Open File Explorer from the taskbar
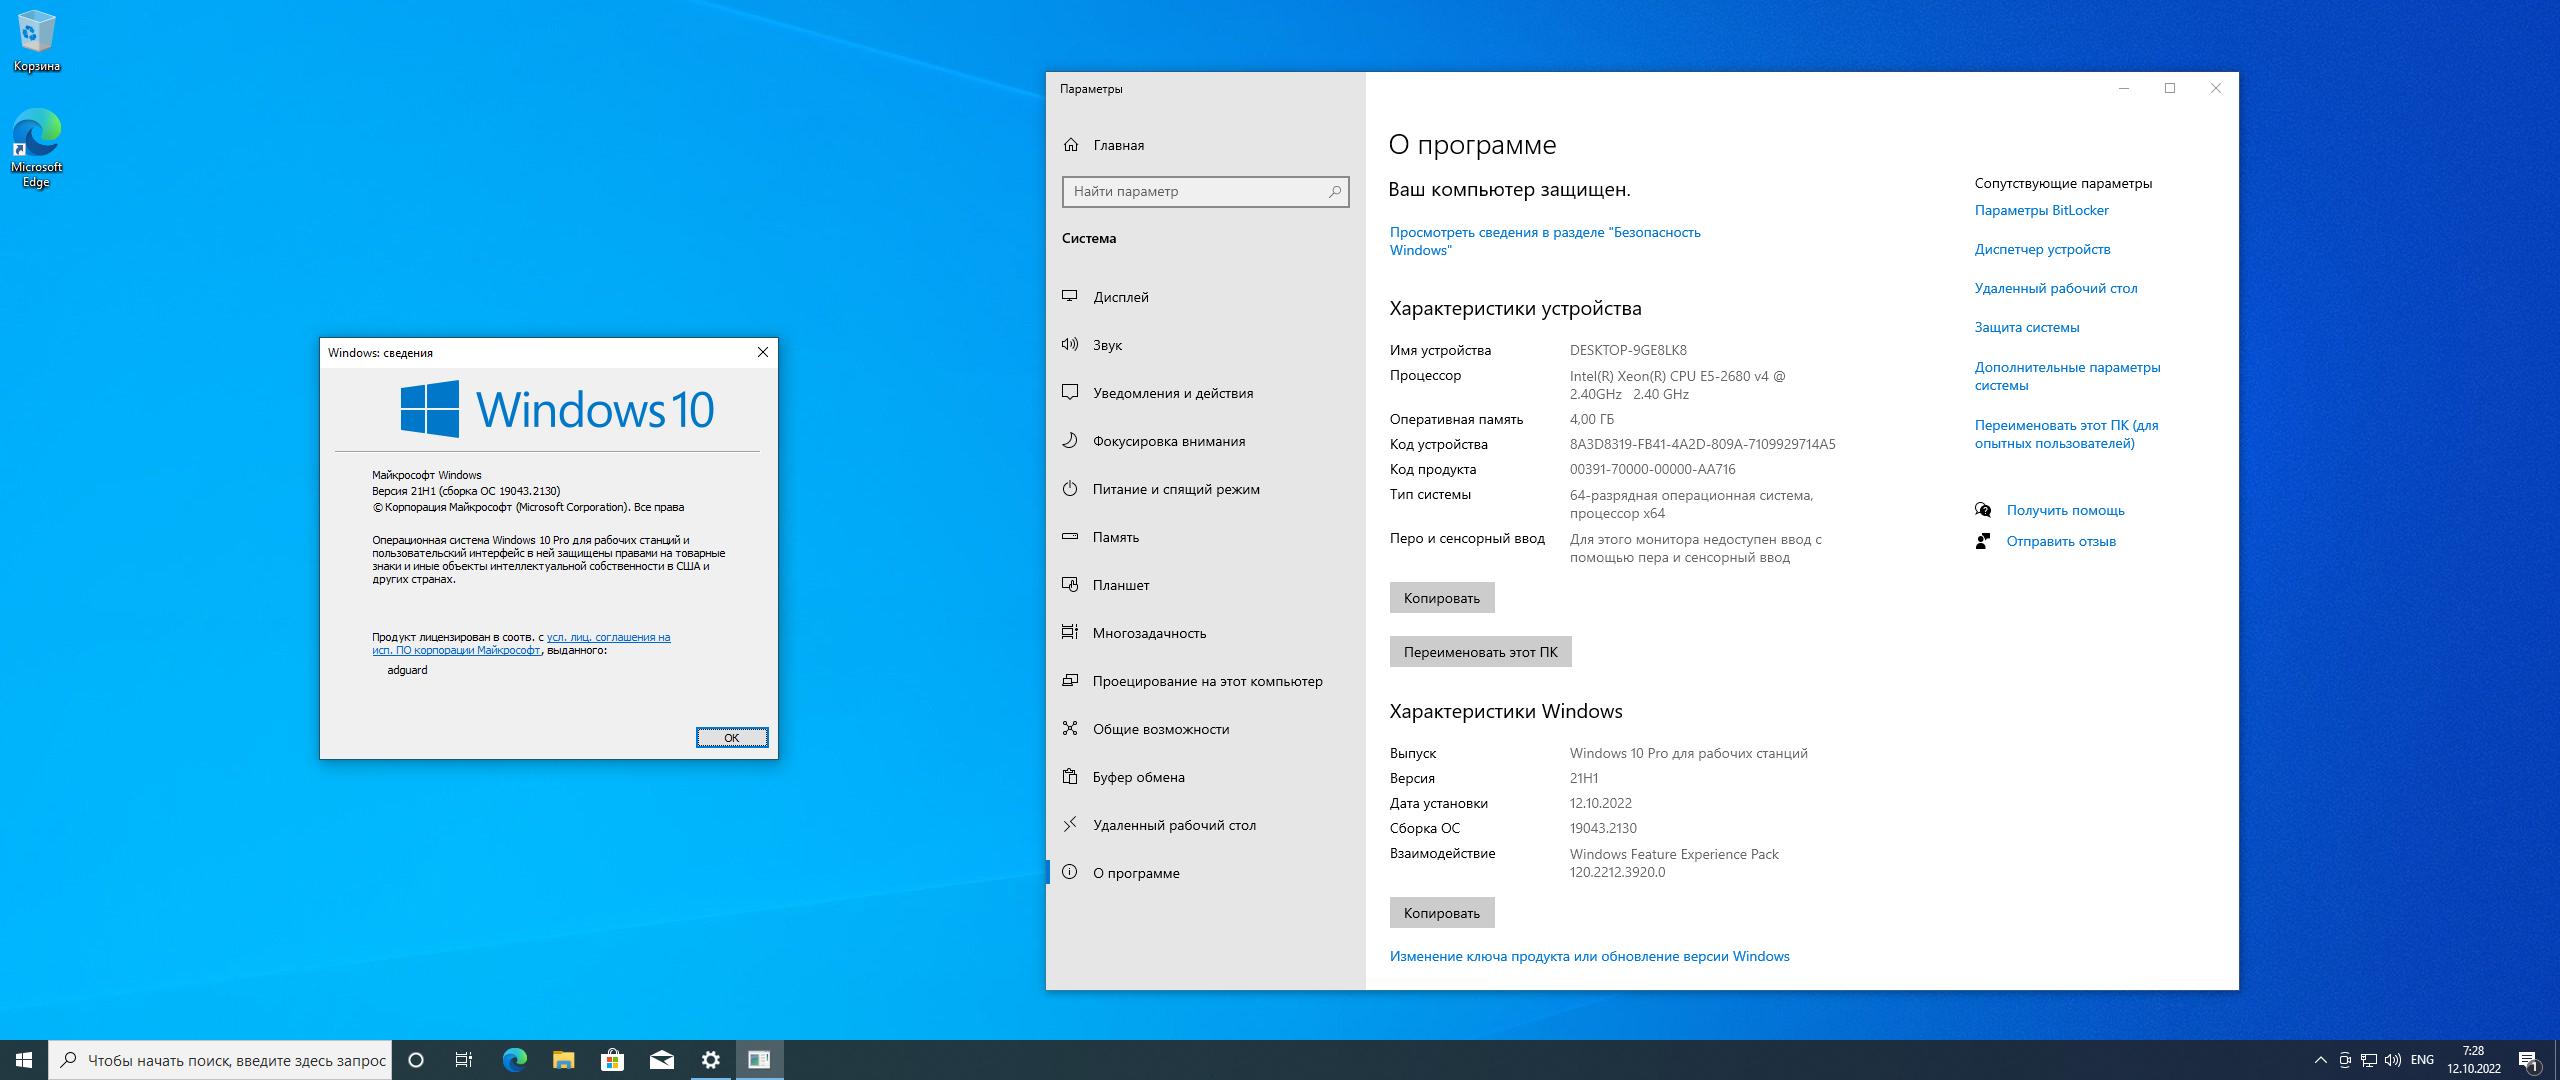The height and width of the screenshot is (1080, 2560). (x=563, y=1060)
